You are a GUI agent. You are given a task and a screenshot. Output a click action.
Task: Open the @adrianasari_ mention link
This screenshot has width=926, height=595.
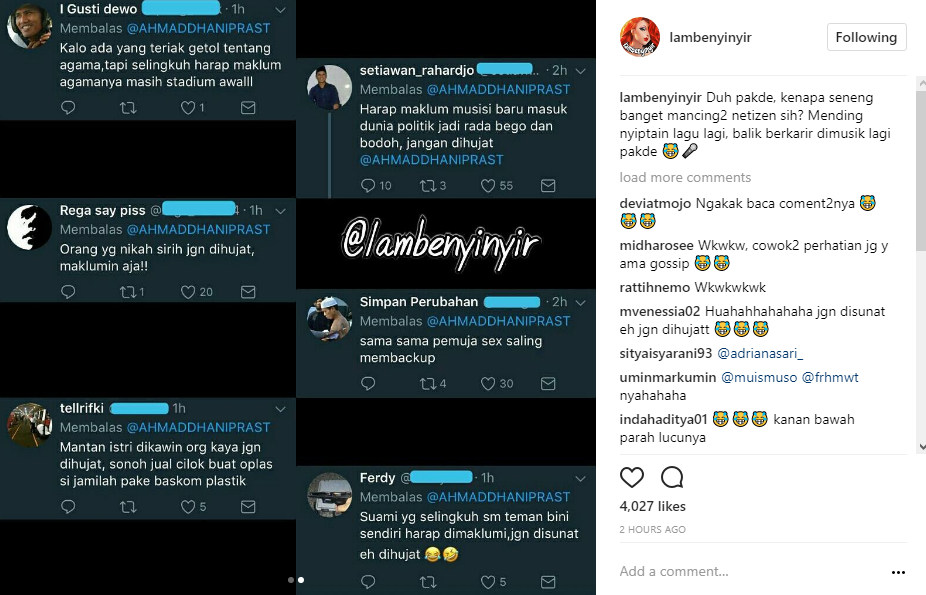[x=760, y=354]
